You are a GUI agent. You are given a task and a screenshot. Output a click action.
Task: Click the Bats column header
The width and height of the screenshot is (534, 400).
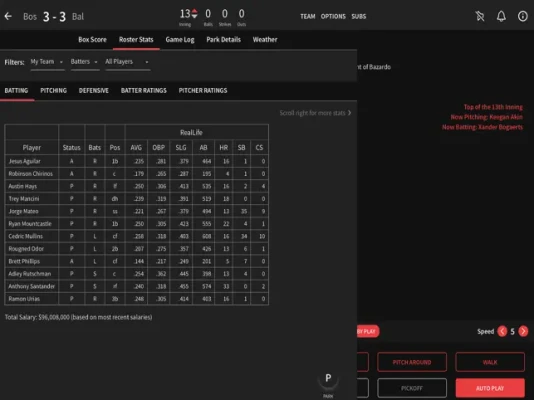[95, 147]
